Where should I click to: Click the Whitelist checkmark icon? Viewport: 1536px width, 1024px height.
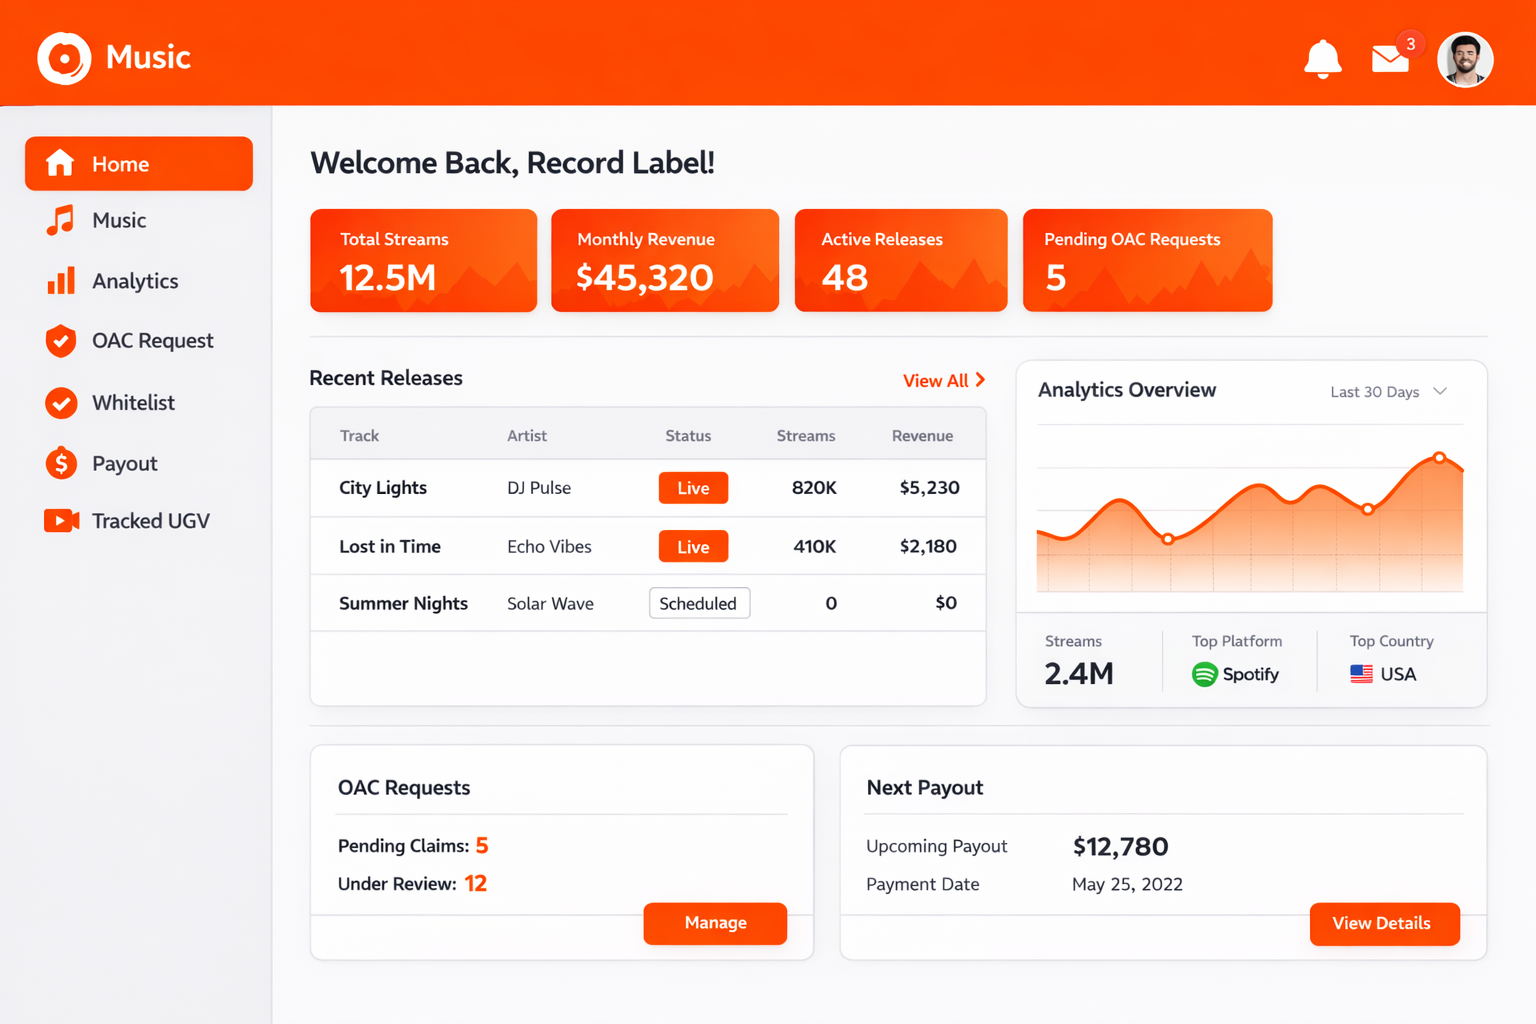(x=60, y=402)
